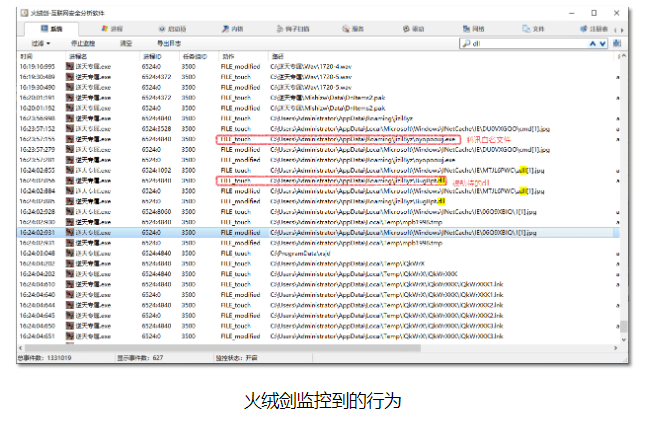The height and width of the screenshot is (431, 652).
Task: Click process ID 6524:8060
Action: click(156, 212)
